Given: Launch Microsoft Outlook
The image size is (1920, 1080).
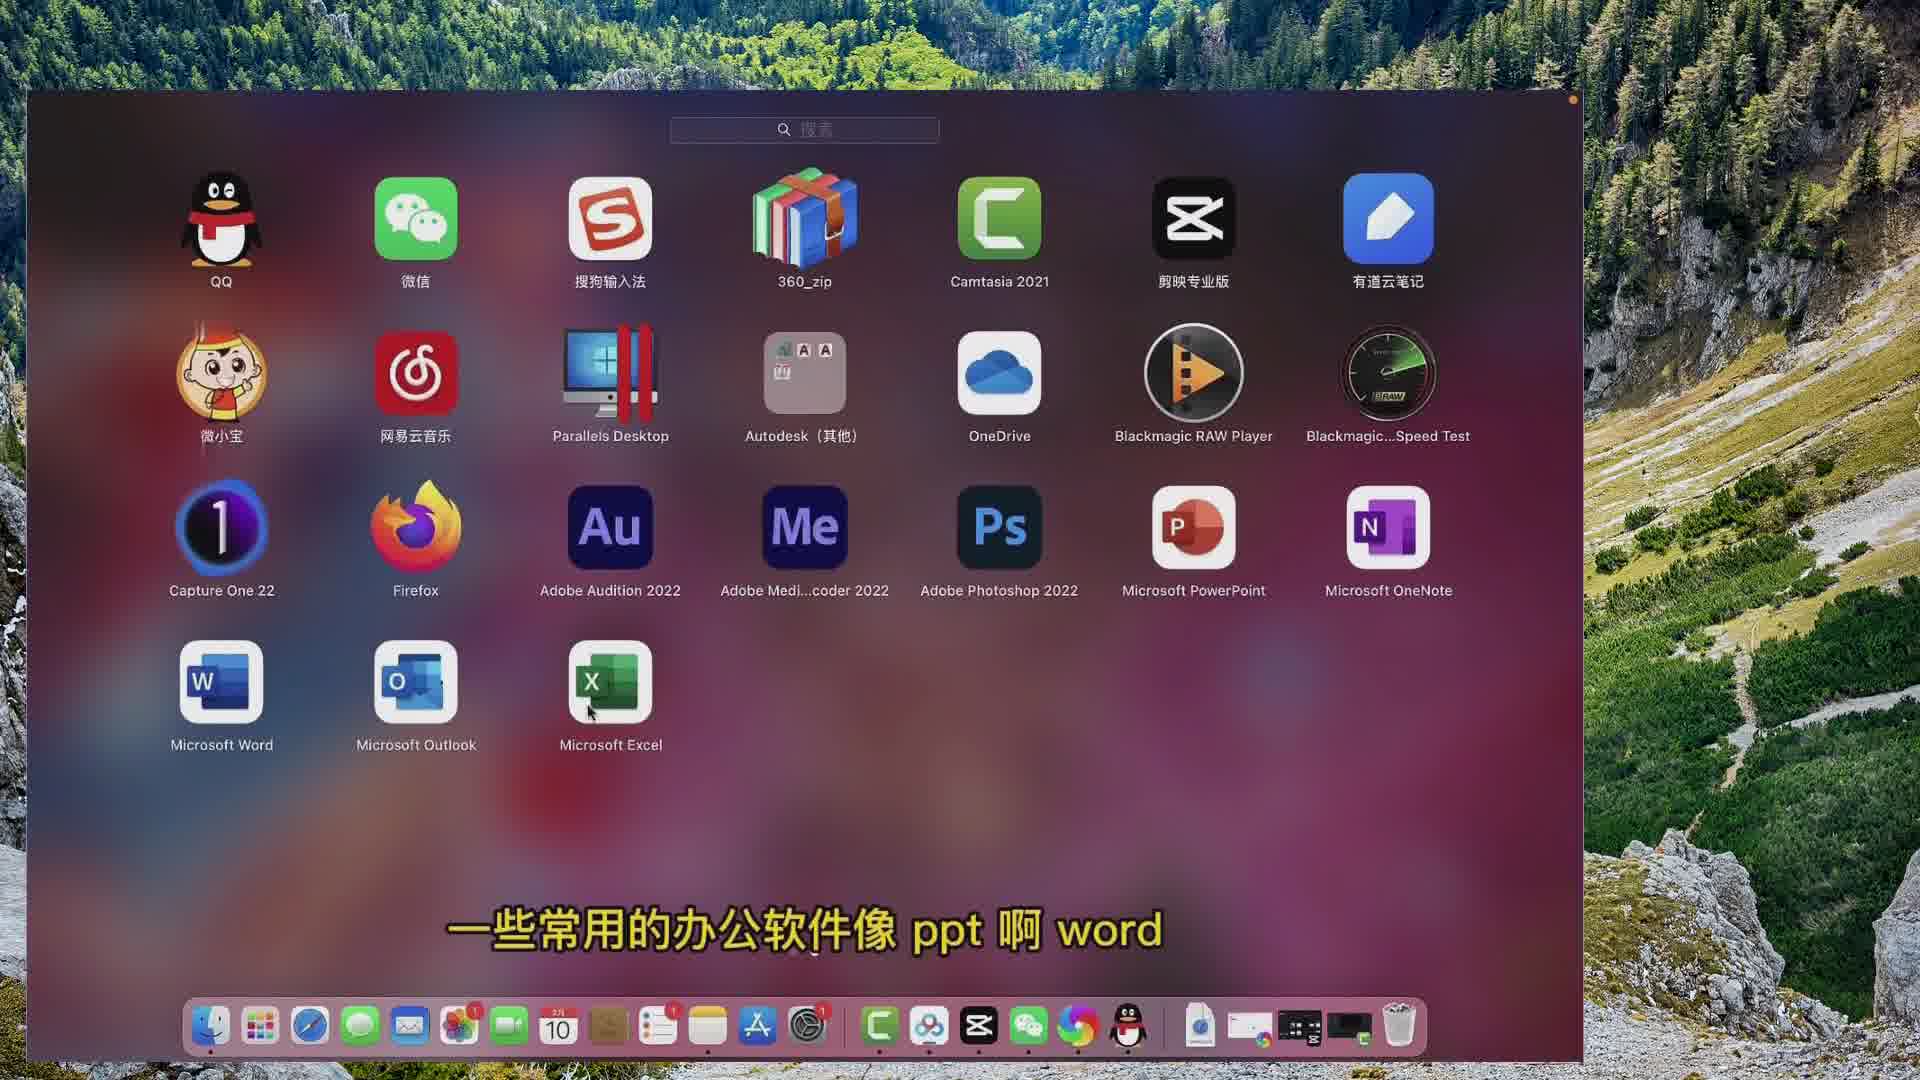Looking at the screenshot, I should pyautogui.click(x=416, y=682).
